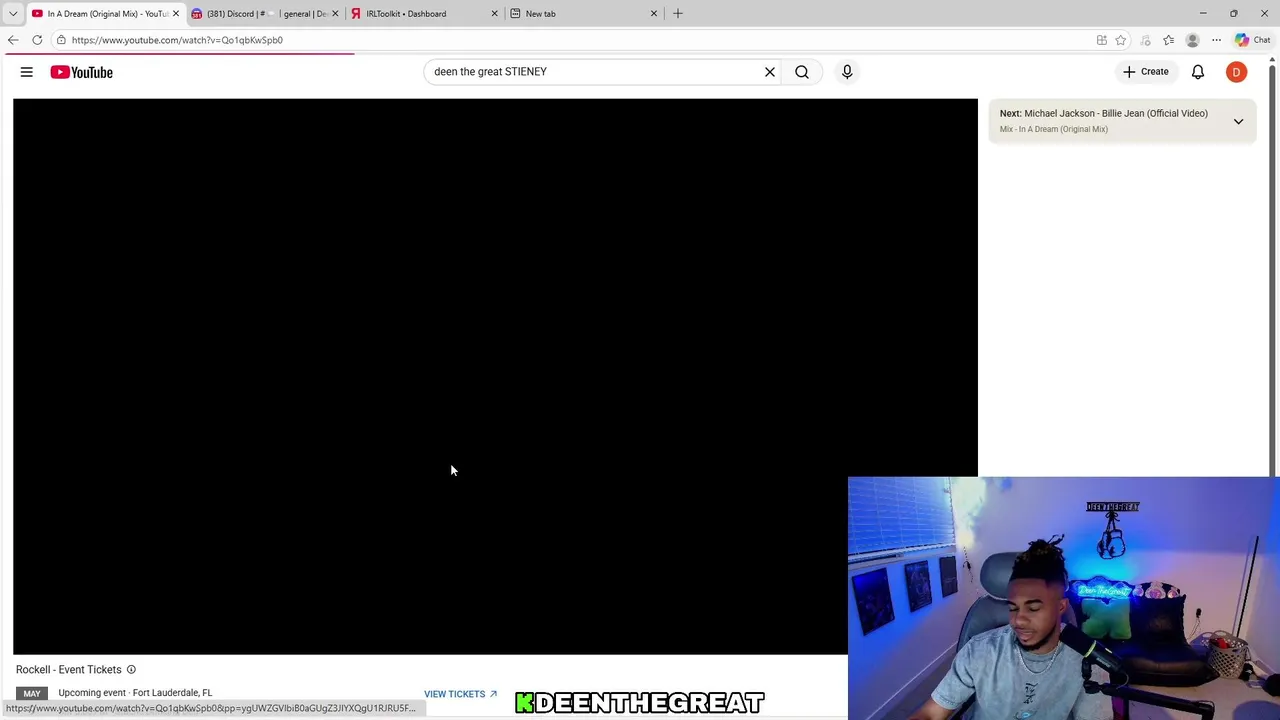Viewport: 1280px width, 720px height.
Task: Open the Create menu
Action: pyautogui.click(x=1146, y=72)
